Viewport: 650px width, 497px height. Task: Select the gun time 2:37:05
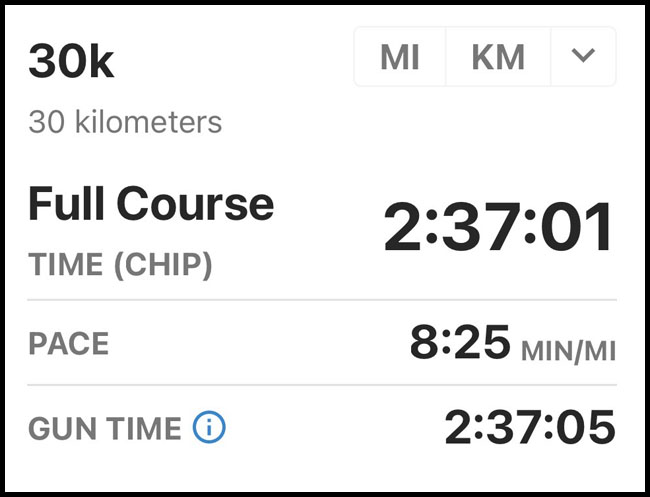click(x=530, y=427)
